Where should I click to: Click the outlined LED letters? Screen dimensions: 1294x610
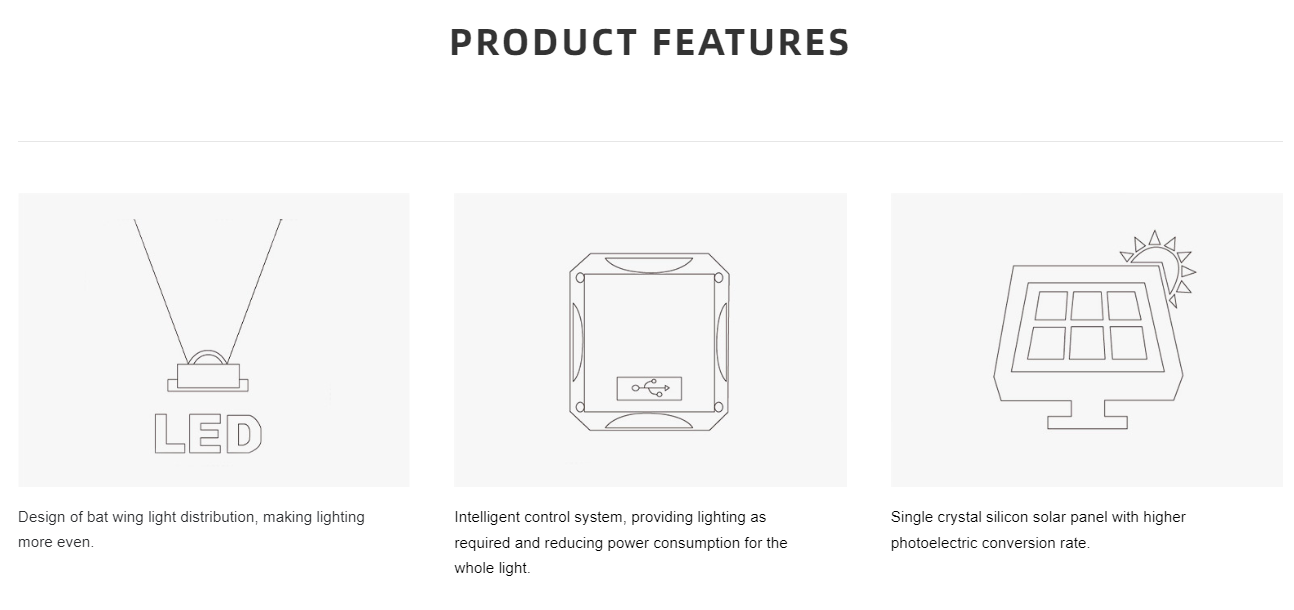pyautogui.click(x=208, y=435)
